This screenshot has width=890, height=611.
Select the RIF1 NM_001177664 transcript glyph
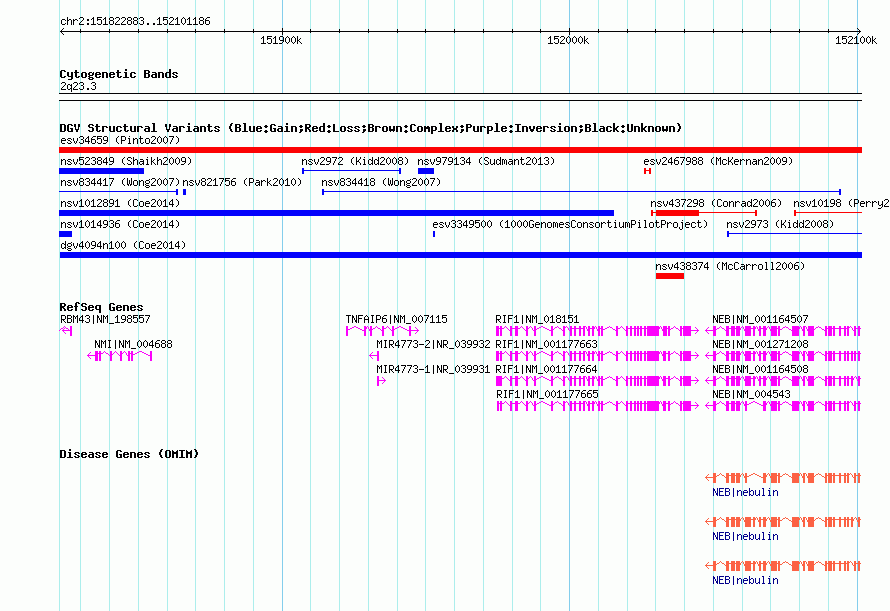tap(598, 381)
